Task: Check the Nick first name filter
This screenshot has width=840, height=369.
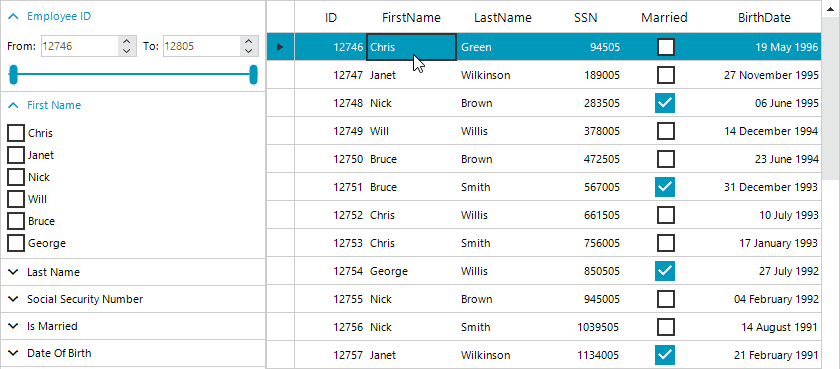Action: pos(16,177)
